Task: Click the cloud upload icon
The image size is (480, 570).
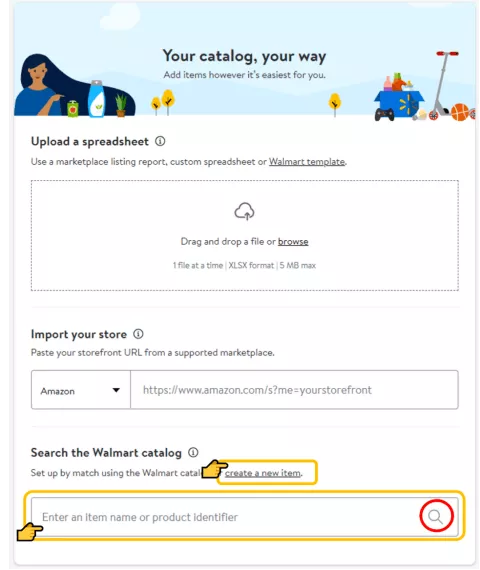Action: tap(244, 211)
